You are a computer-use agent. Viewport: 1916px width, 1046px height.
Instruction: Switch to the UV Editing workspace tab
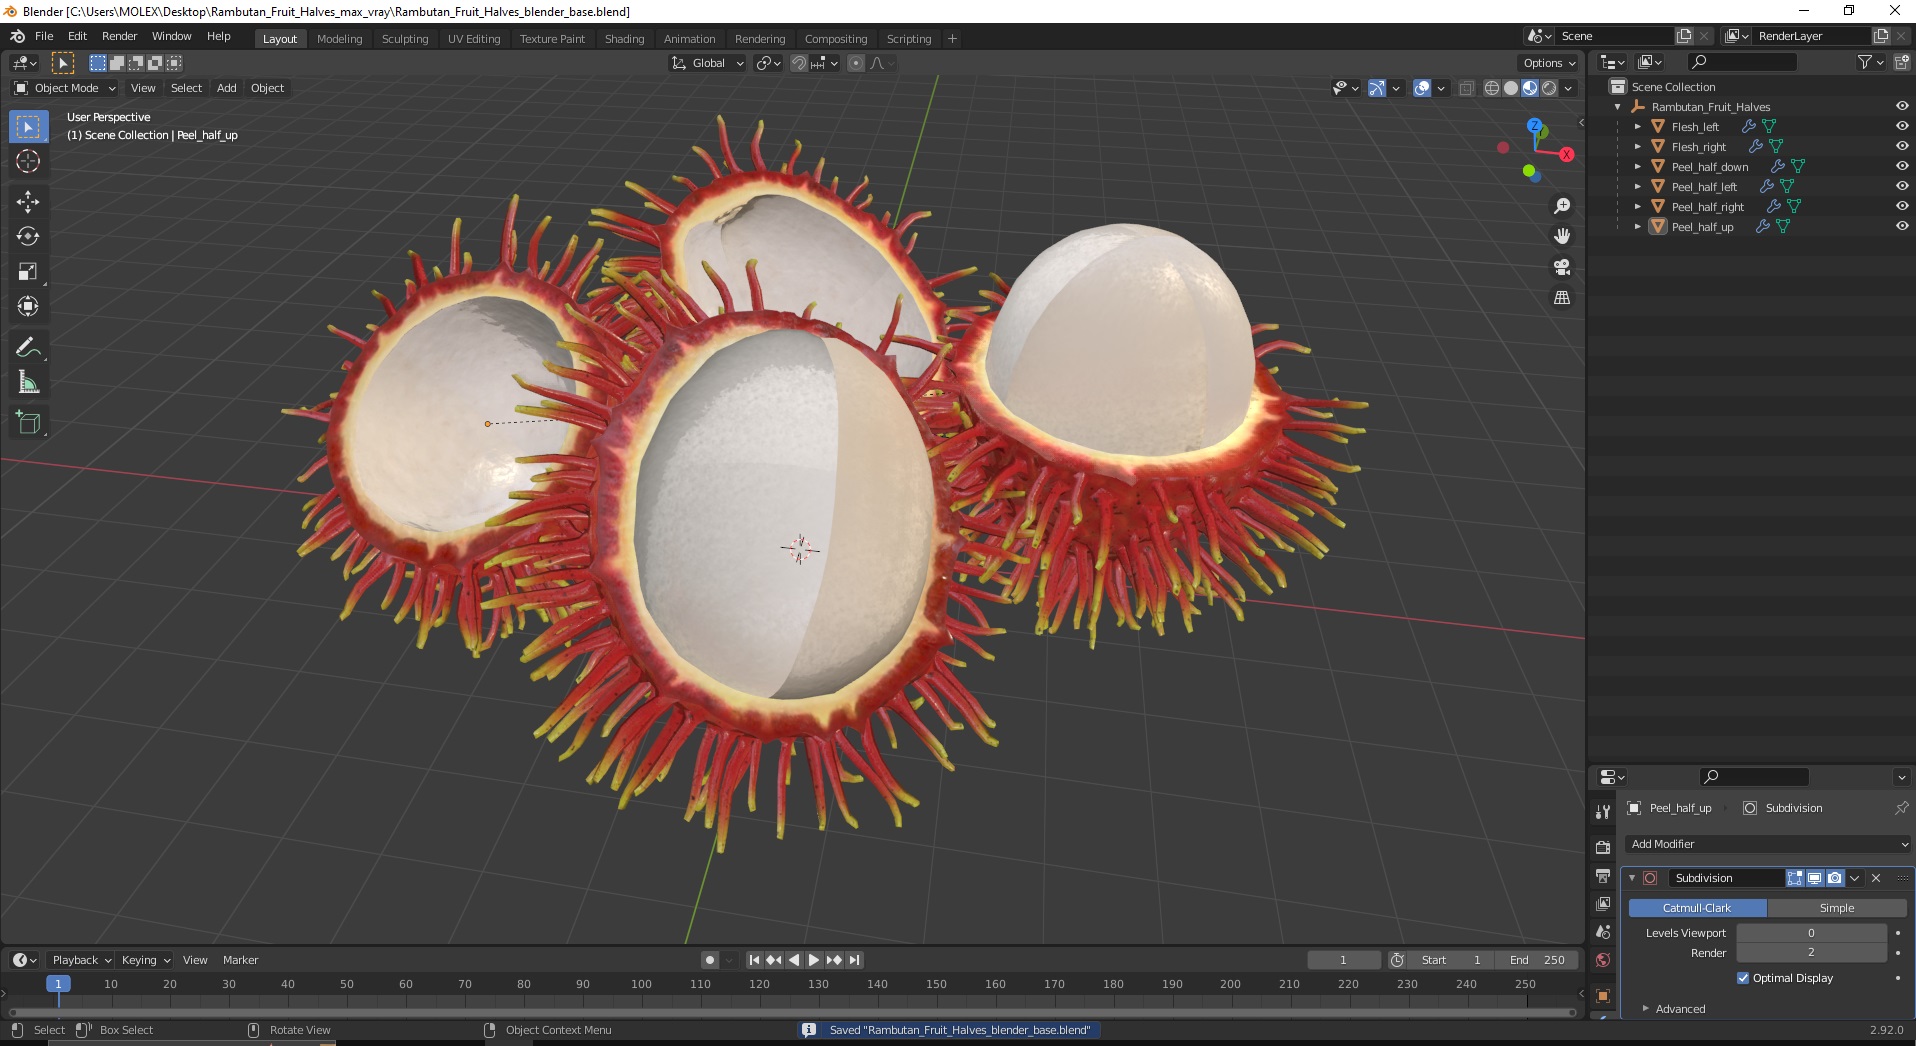[x=474, y=39]
